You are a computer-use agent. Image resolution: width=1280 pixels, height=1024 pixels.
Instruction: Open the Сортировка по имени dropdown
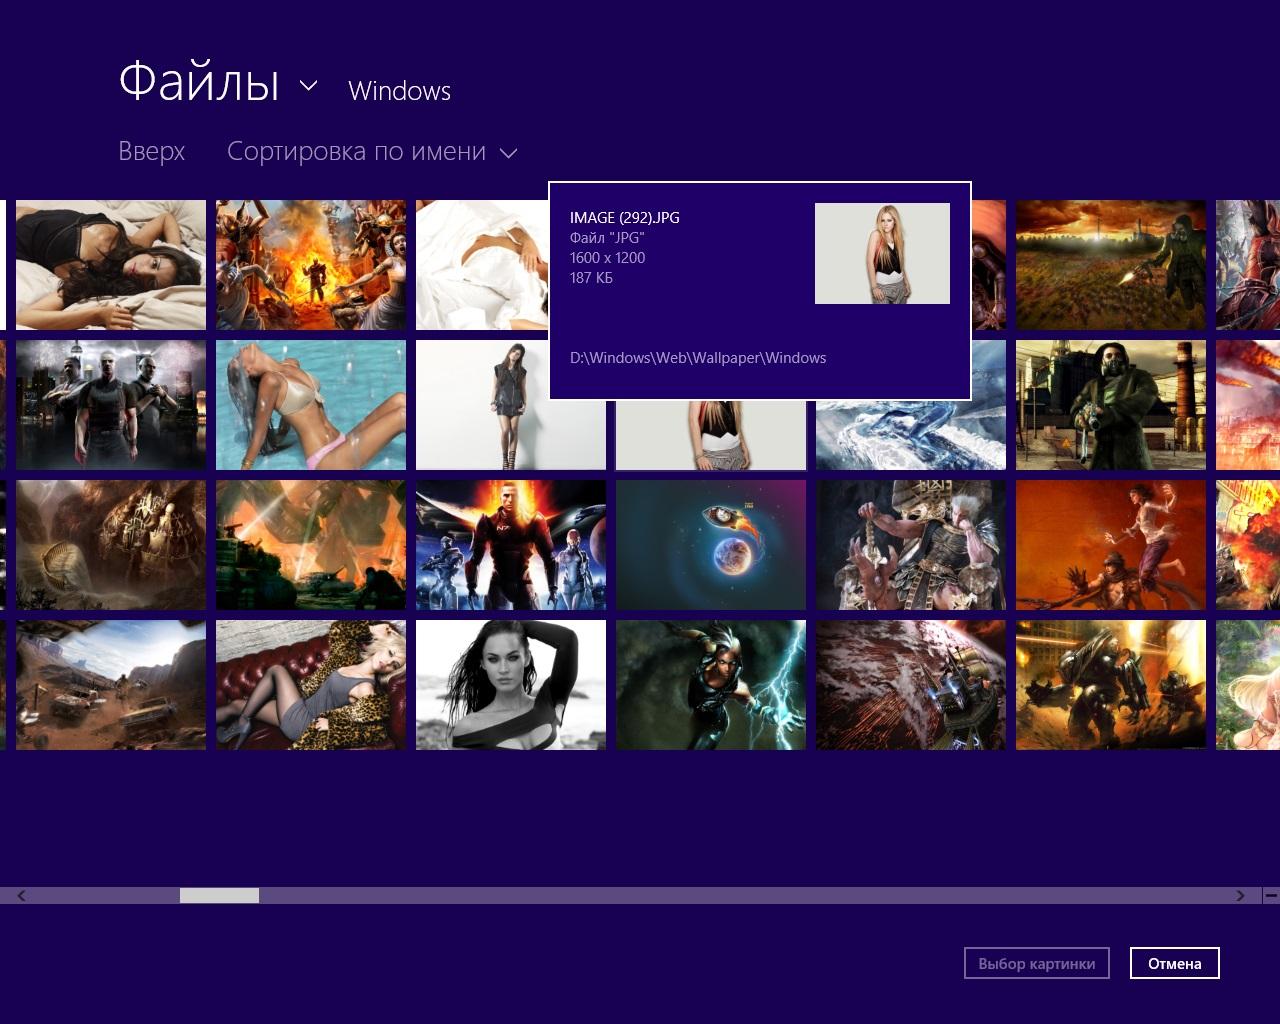click(x=371, y=152)
